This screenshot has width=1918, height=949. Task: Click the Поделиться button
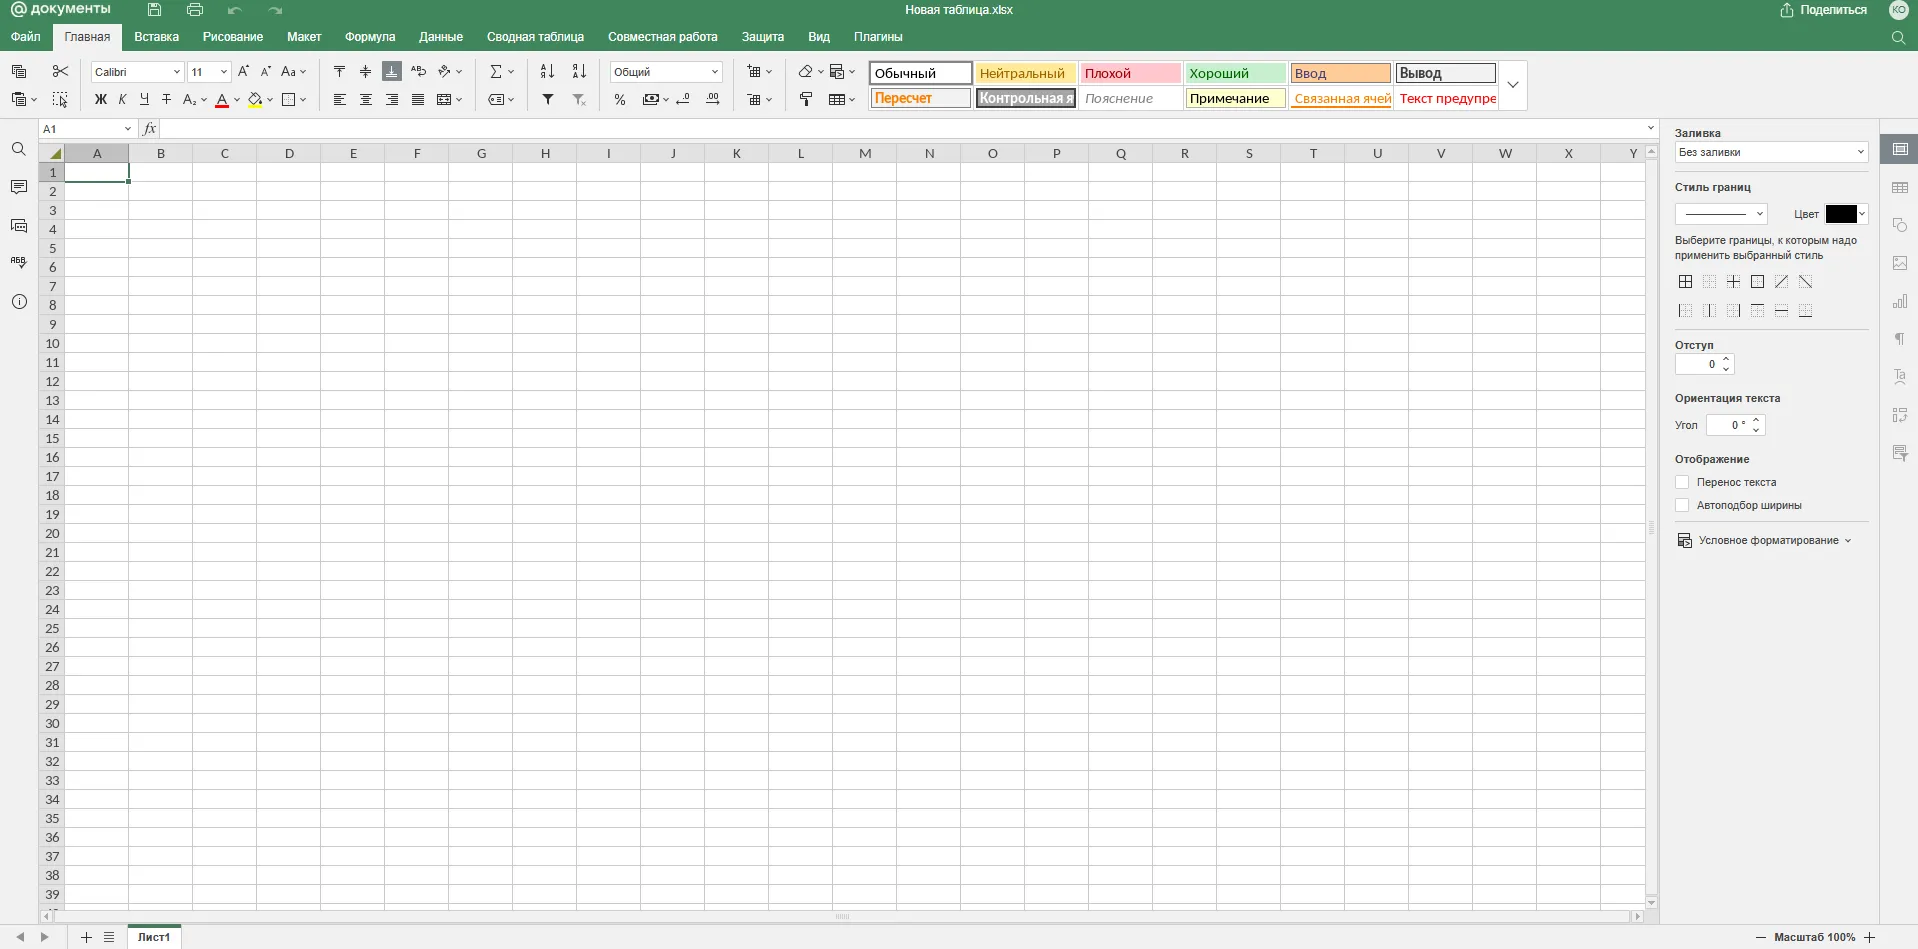(x=1823, y=10)
